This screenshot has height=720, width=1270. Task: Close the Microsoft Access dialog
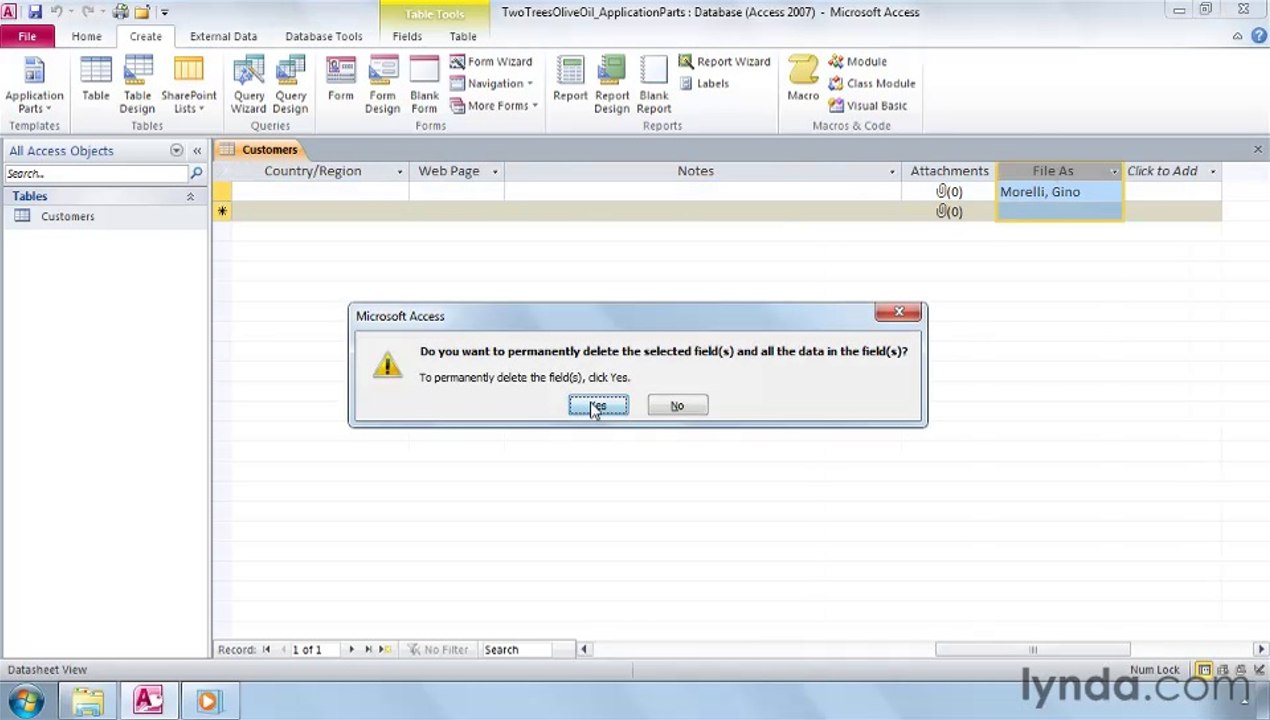point(898,313)
